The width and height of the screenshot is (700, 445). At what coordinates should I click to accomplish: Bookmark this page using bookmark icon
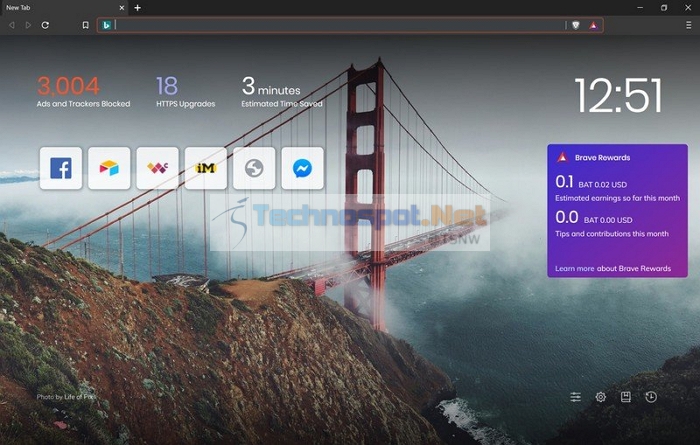(85, 25)
